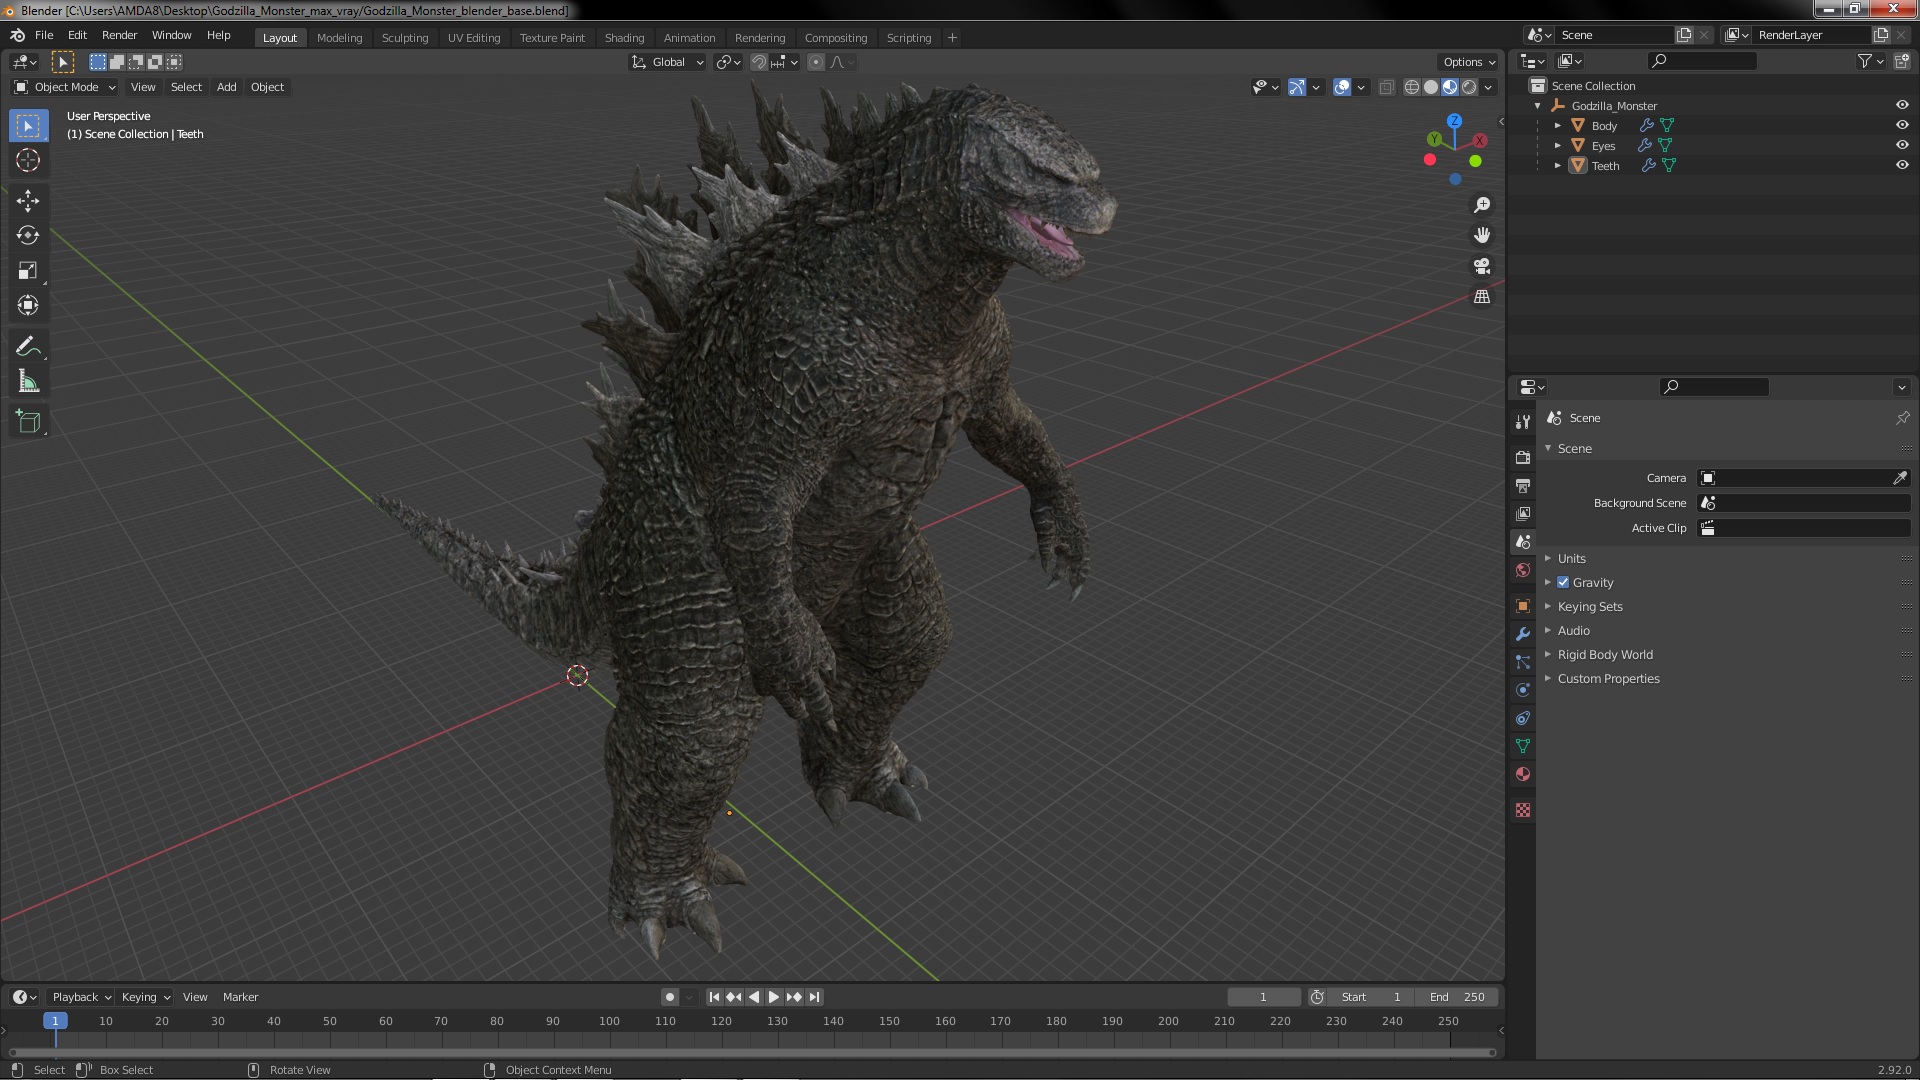
Task: Open the Global transform orientation dropdown
Action: (667, 62)
